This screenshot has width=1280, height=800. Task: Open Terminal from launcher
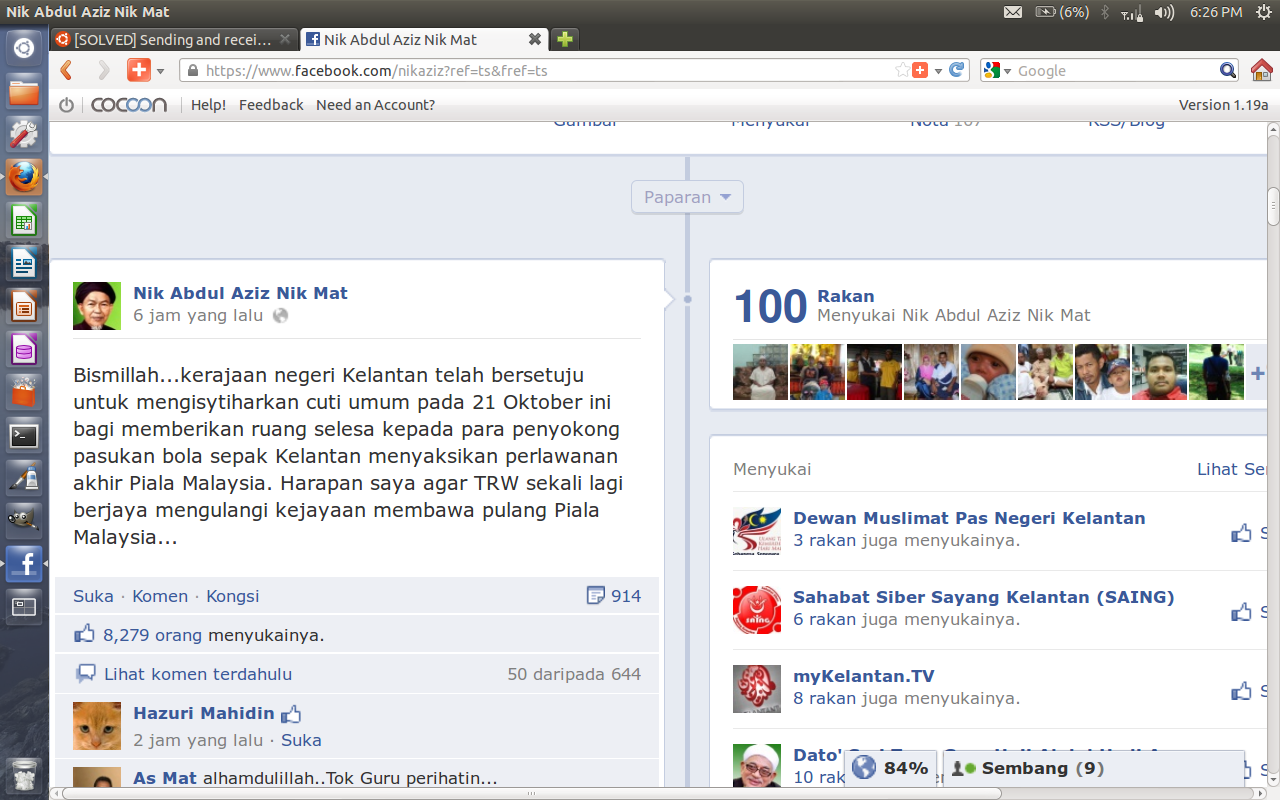pyautogui.click(x=24, y=436)
